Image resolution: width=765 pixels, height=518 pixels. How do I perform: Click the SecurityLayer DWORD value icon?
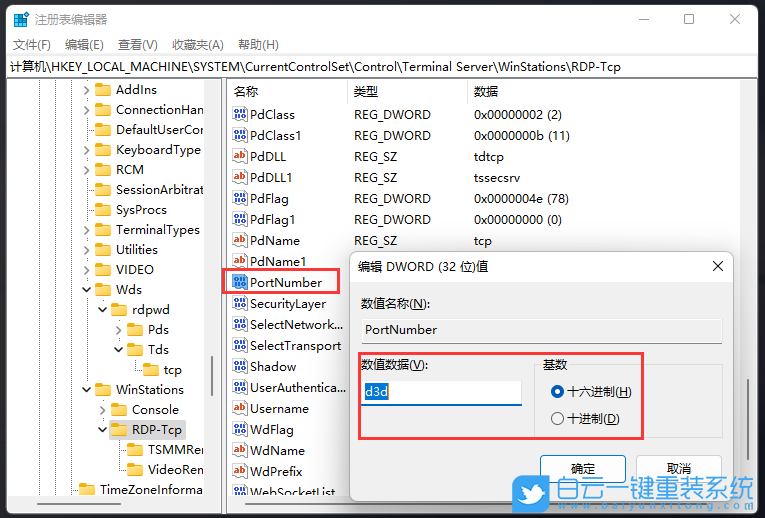(240, 303)
